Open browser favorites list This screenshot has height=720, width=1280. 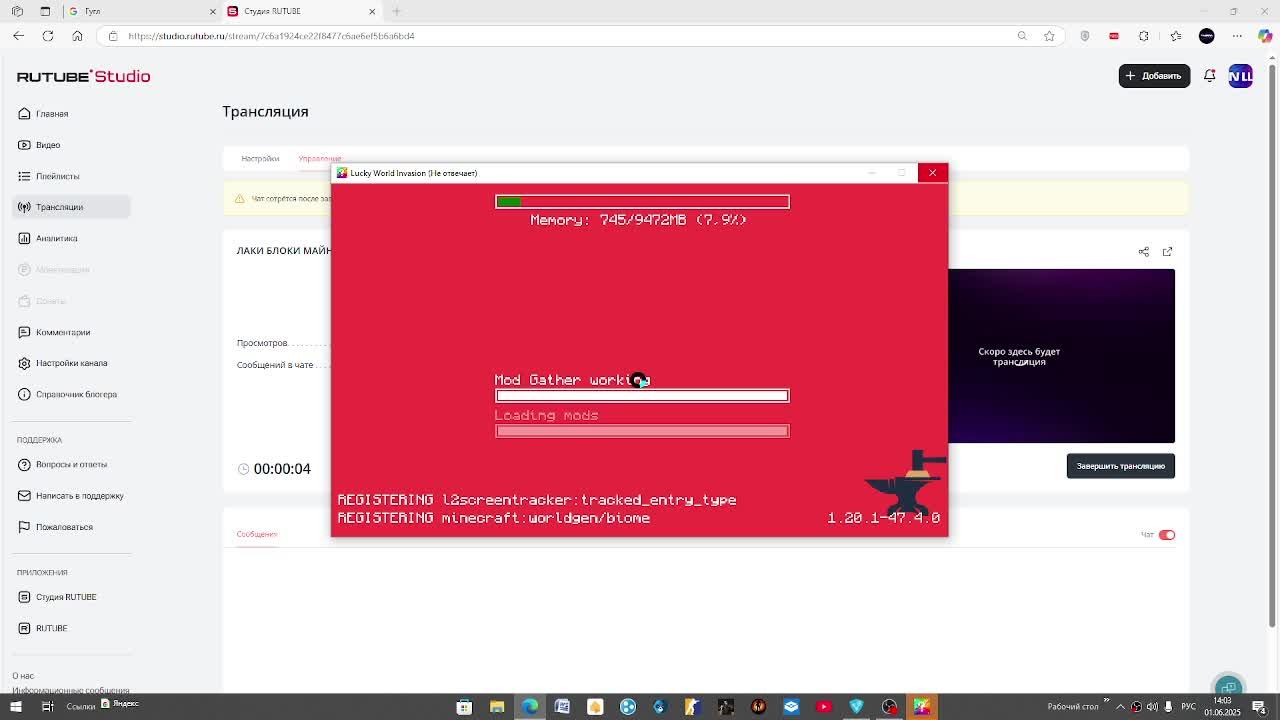tap(1176, 36)
